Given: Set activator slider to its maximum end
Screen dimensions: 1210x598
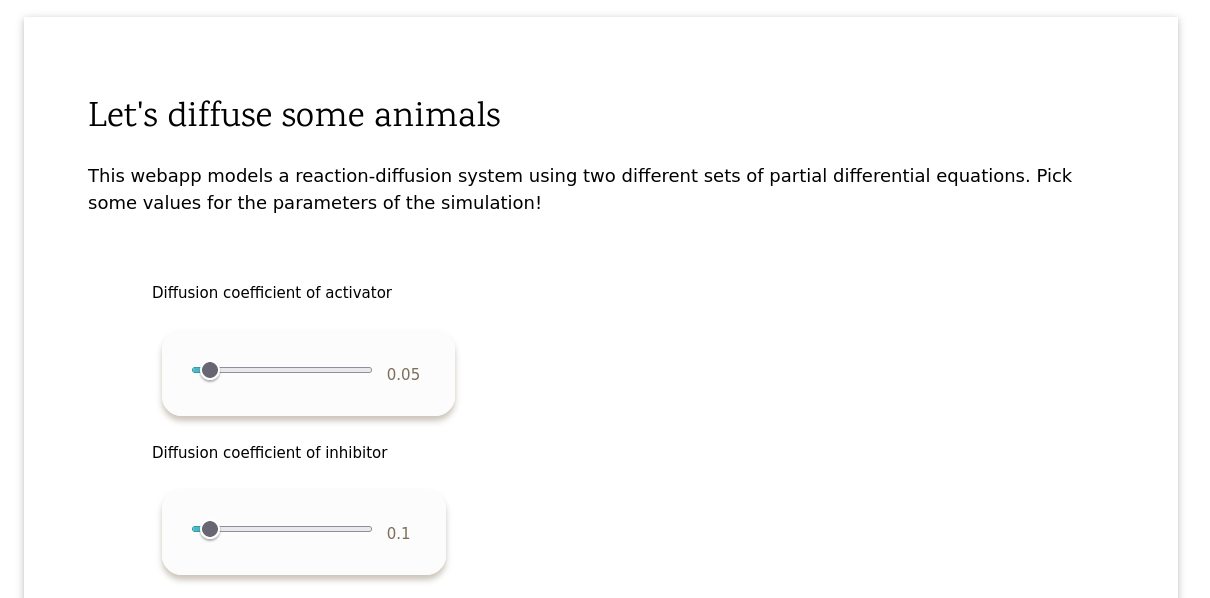Looking at the screenshot, I should point(371,371).
